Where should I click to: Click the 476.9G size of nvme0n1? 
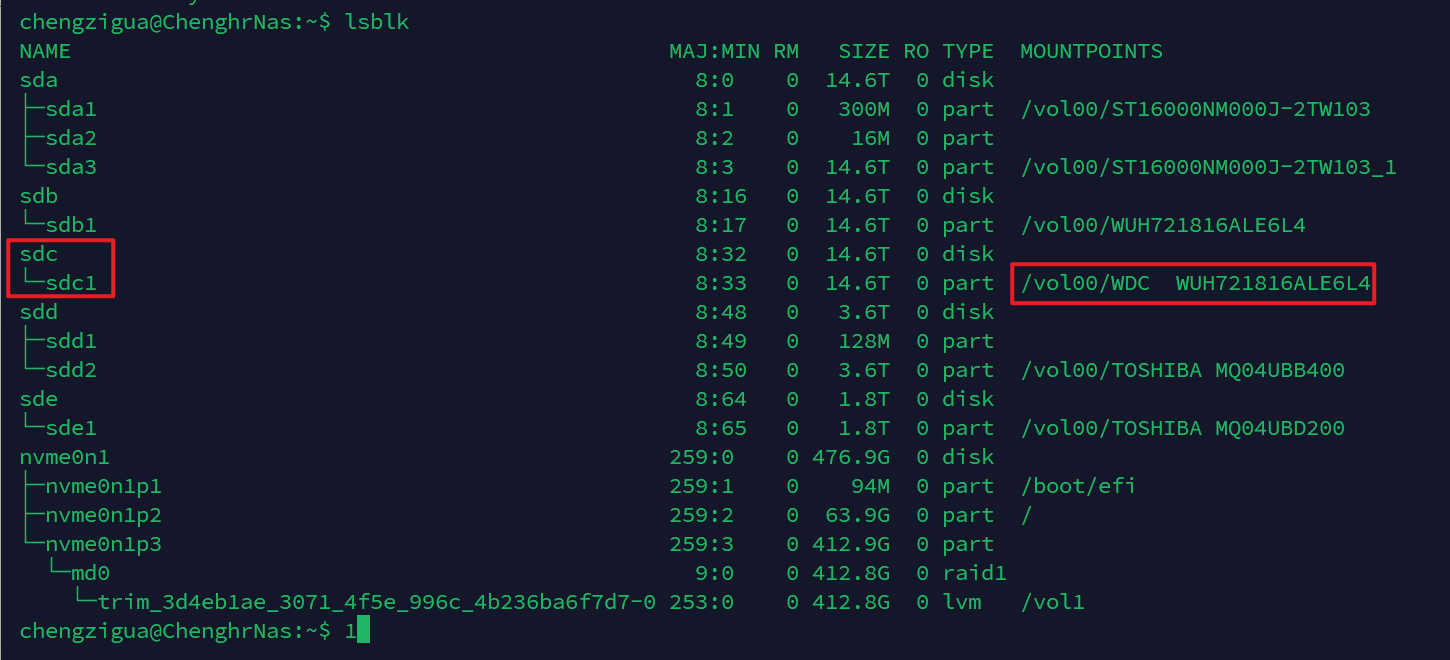[851, 457]
